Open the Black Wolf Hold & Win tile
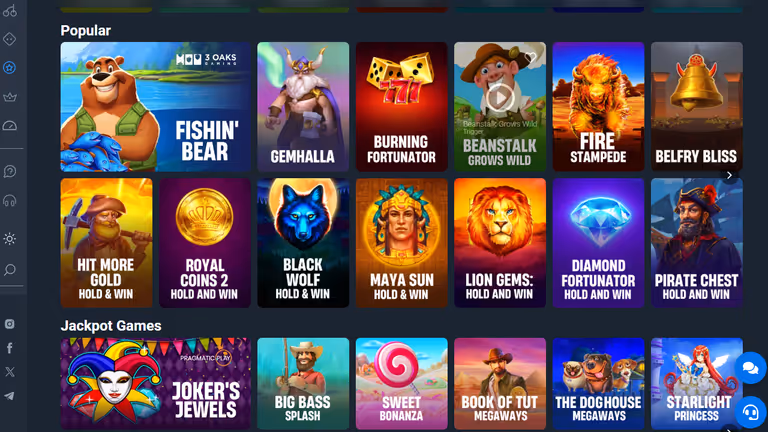The width and height of the screenshot is (768, 432). tap(303, 243)
